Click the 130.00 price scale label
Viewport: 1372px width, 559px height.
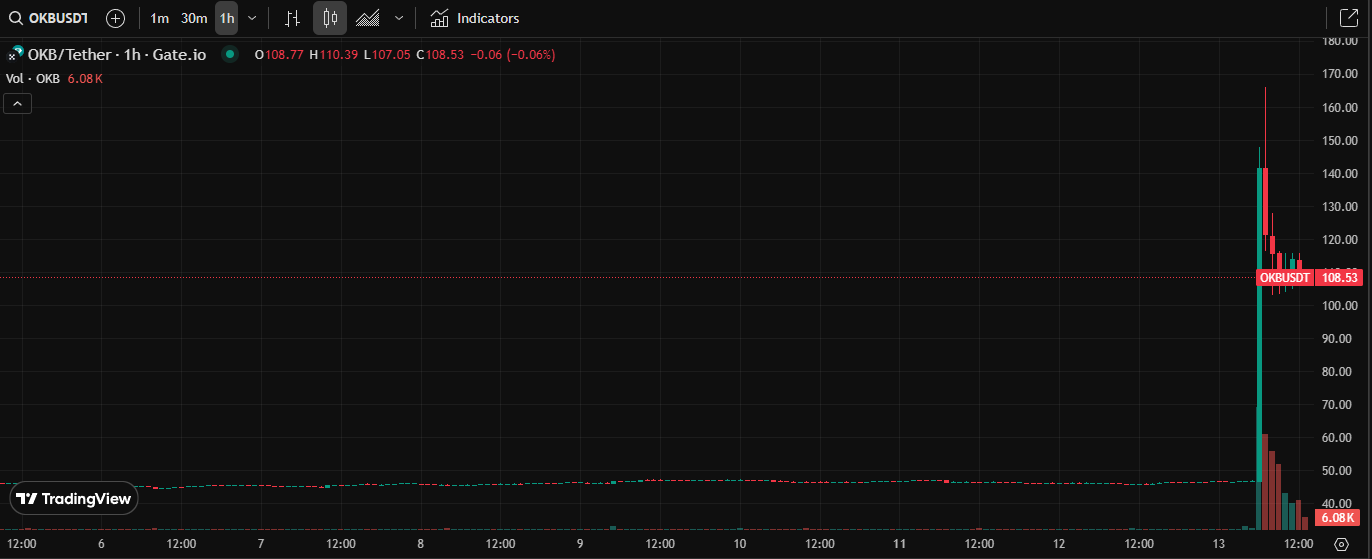point(1339,206)
